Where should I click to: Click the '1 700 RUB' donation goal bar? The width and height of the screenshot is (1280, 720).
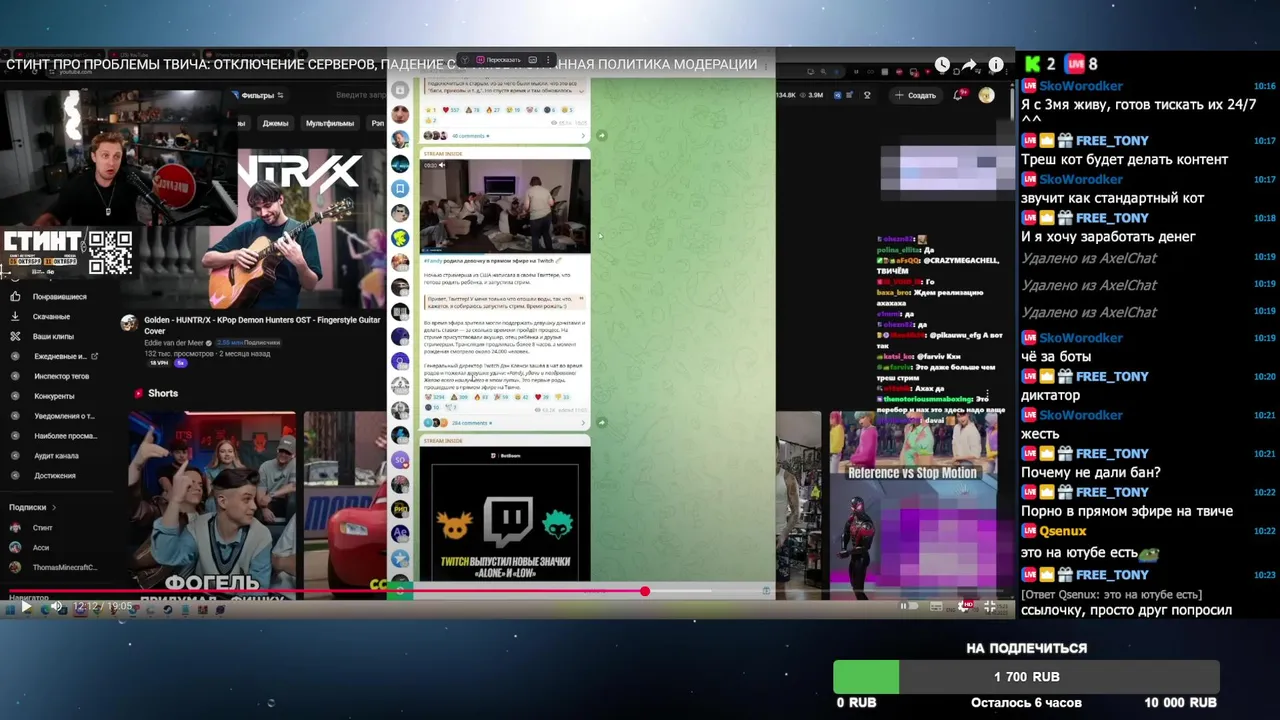click(x=1026, y=677)
